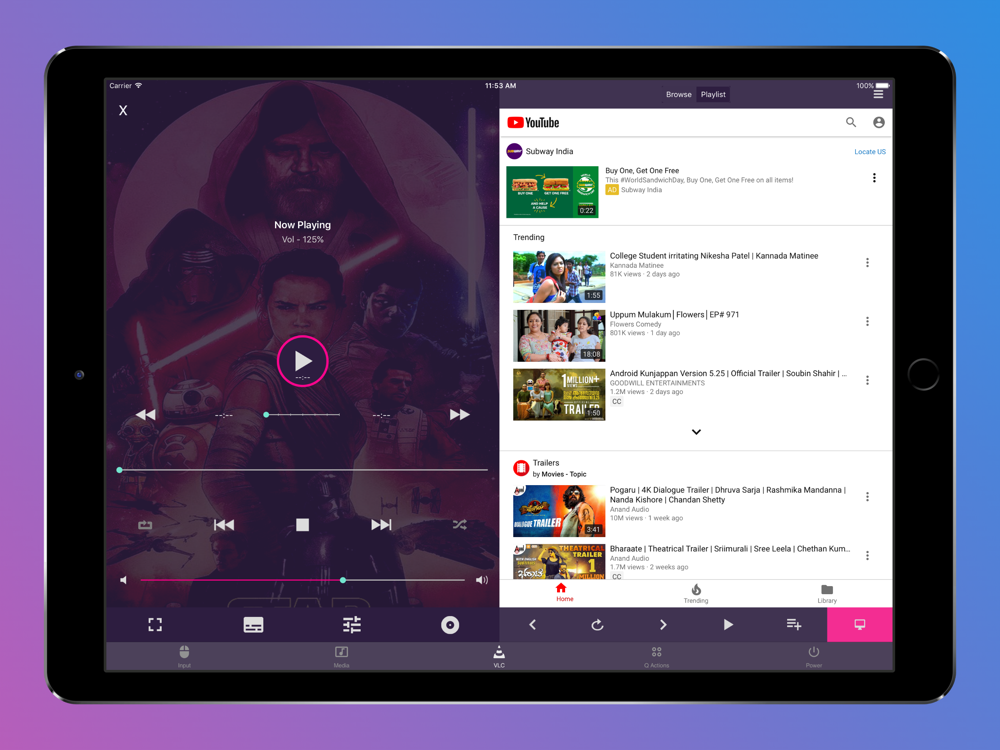Screen dimensions: 1000x750
Task: Open the Q Actions tab
Action: click(656, 656)
